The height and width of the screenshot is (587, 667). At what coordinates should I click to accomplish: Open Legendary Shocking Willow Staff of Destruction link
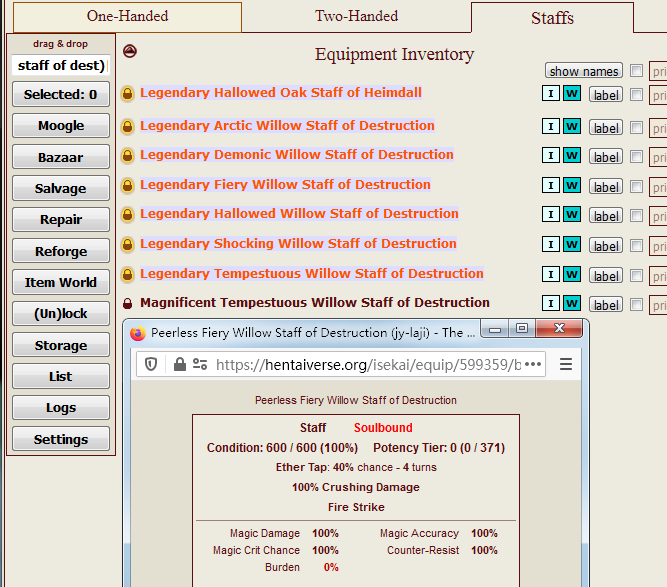(298, 243)
